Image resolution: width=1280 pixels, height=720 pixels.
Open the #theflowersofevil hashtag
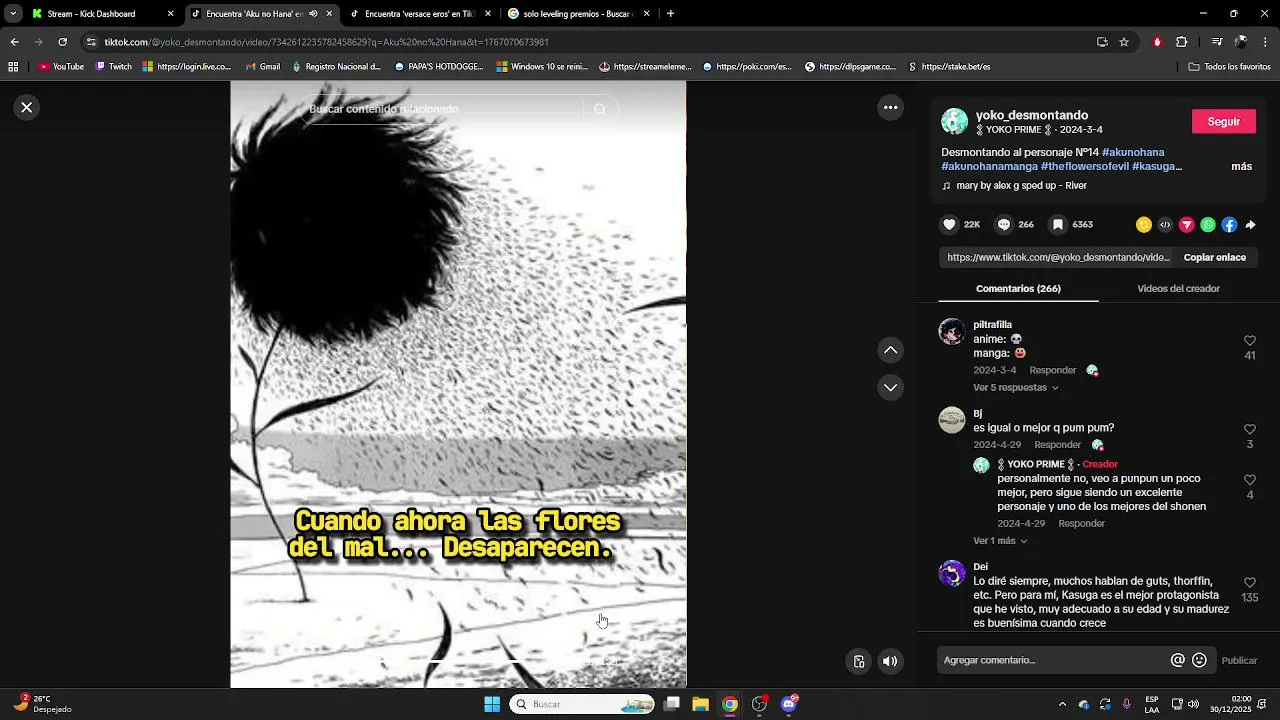pos(1084,166)
